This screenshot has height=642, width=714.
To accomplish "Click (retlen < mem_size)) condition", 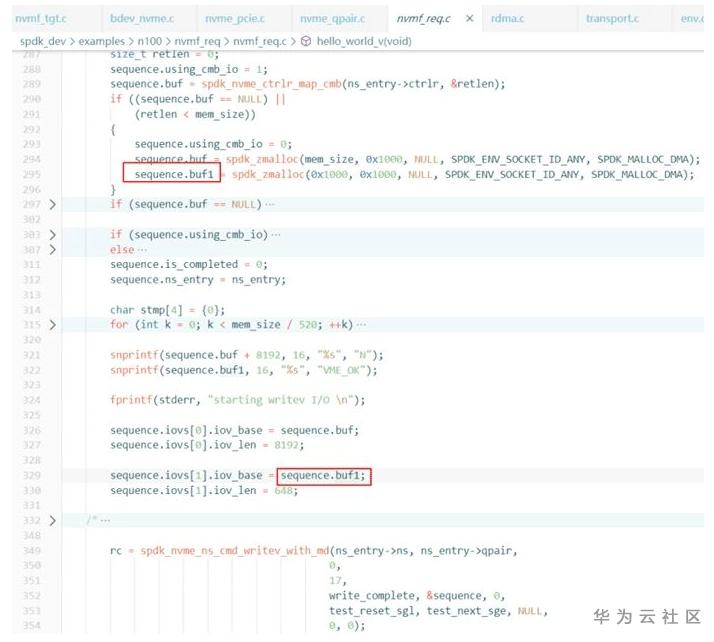I will click(x=195, y=114).
